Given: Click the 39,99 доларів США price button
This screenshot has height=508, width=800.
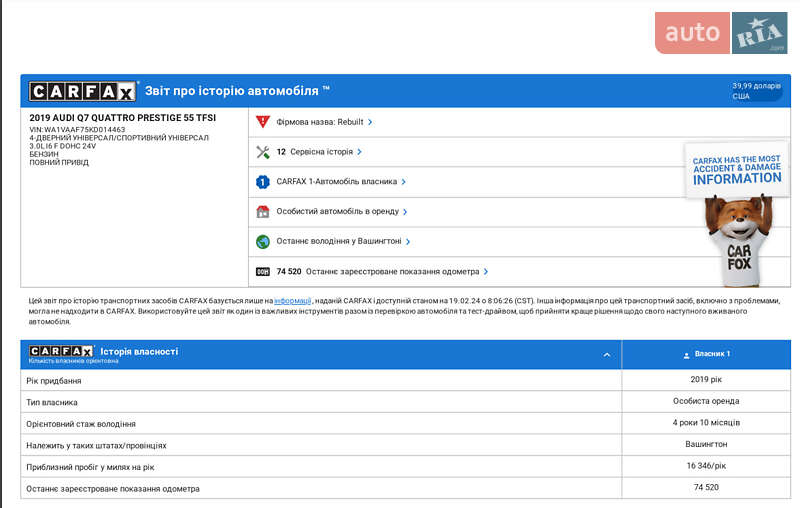Looking at the screenshot, I should tap(757, 91).
